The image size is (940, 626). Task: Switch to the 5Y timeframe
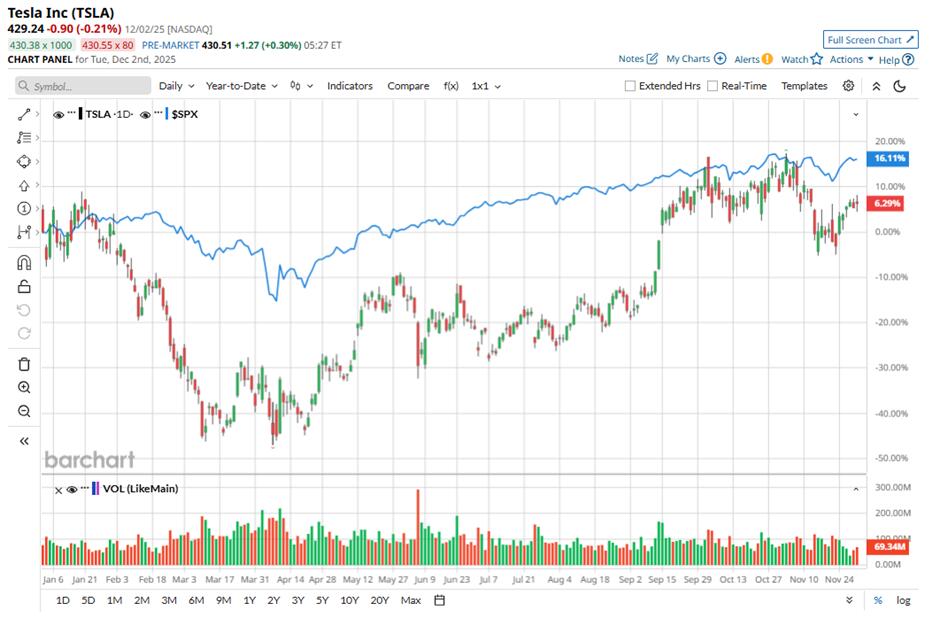pos(320,600)
